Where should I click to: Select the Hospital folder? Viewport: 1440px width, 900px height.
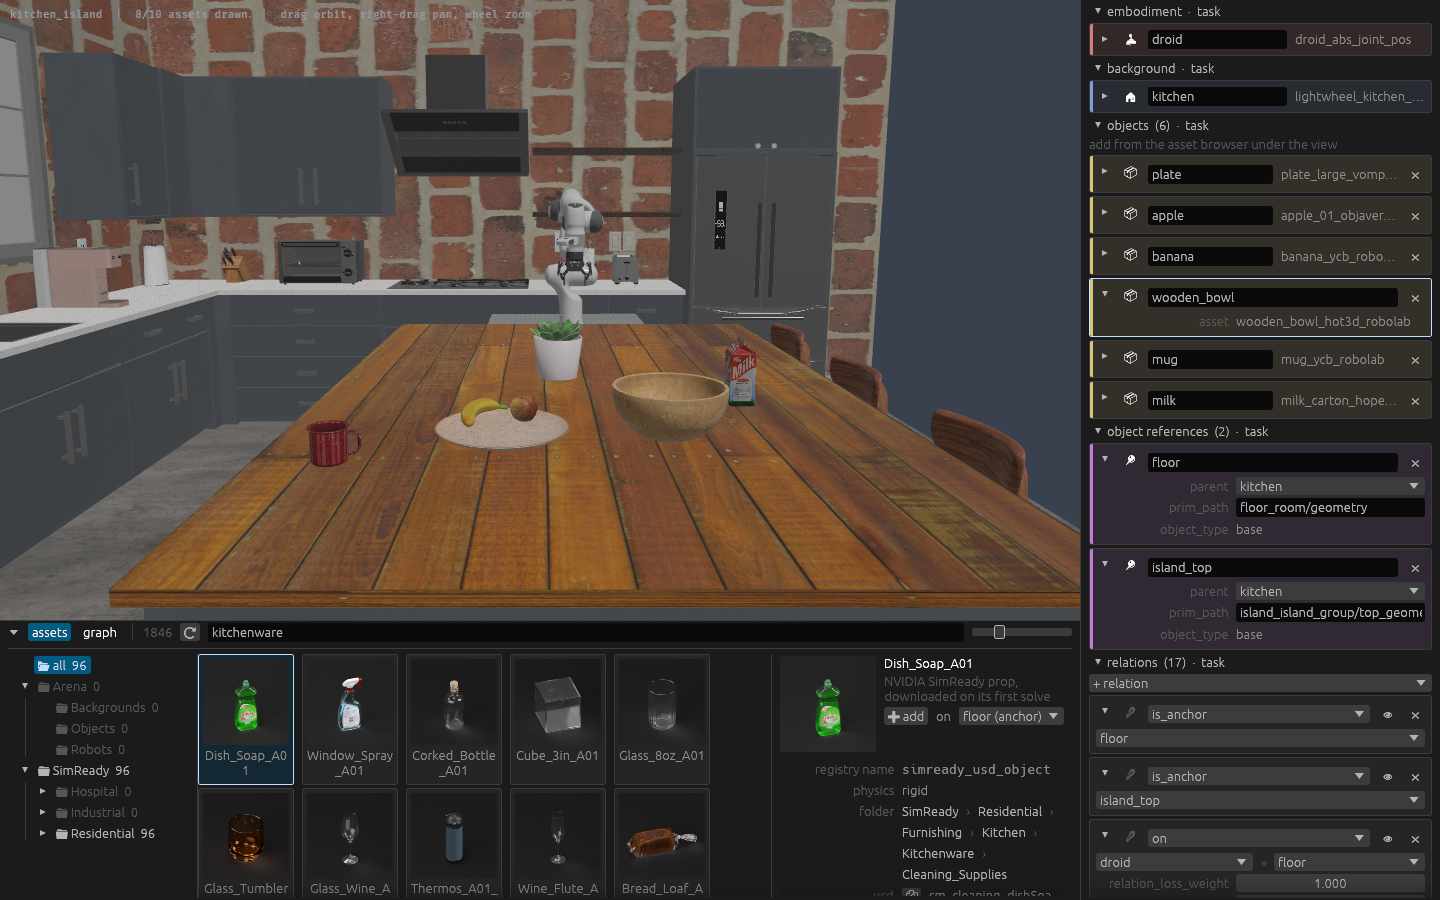pyautogui.click(x=93, y=791)
